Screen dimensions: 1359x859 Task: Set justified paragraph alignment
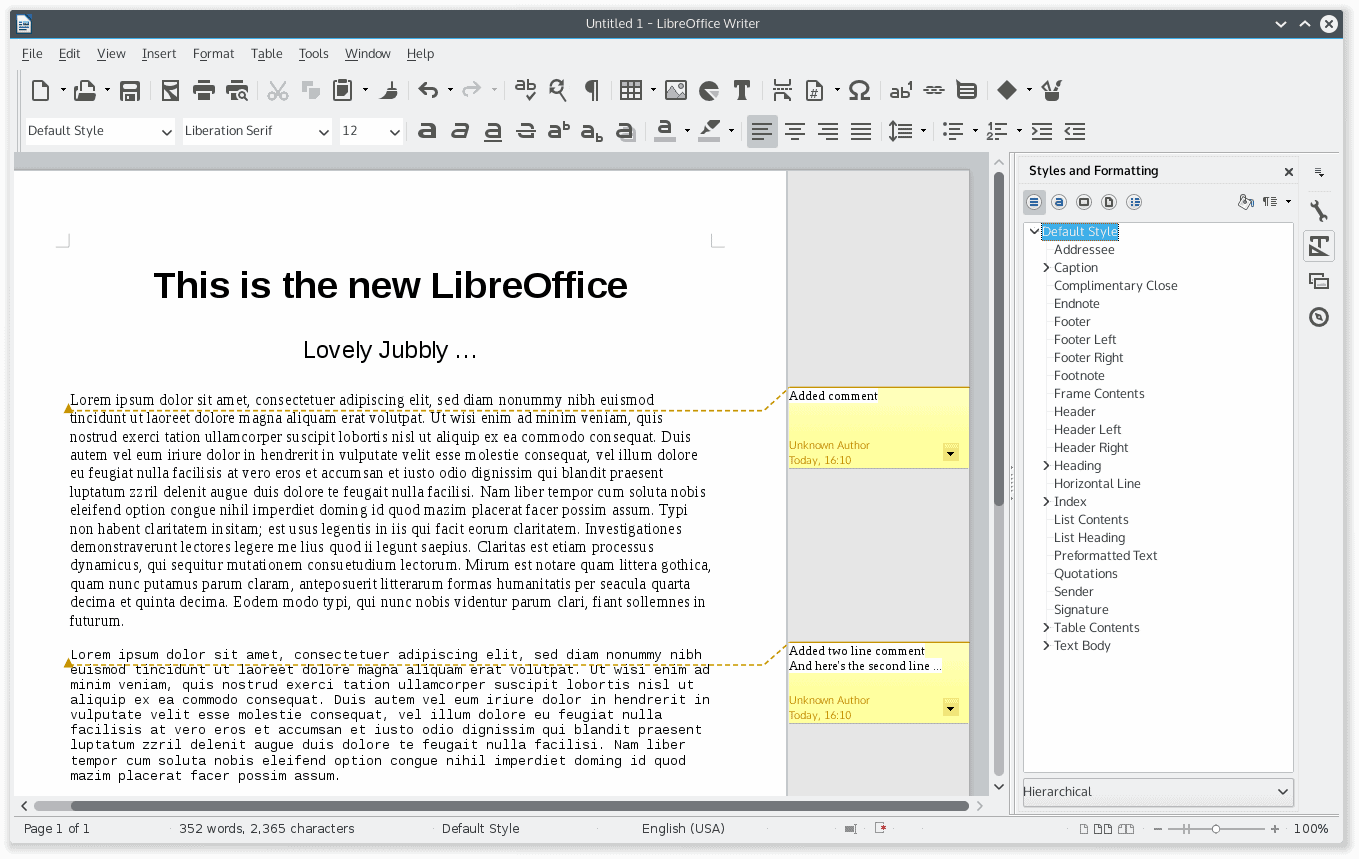click(861, 131)
